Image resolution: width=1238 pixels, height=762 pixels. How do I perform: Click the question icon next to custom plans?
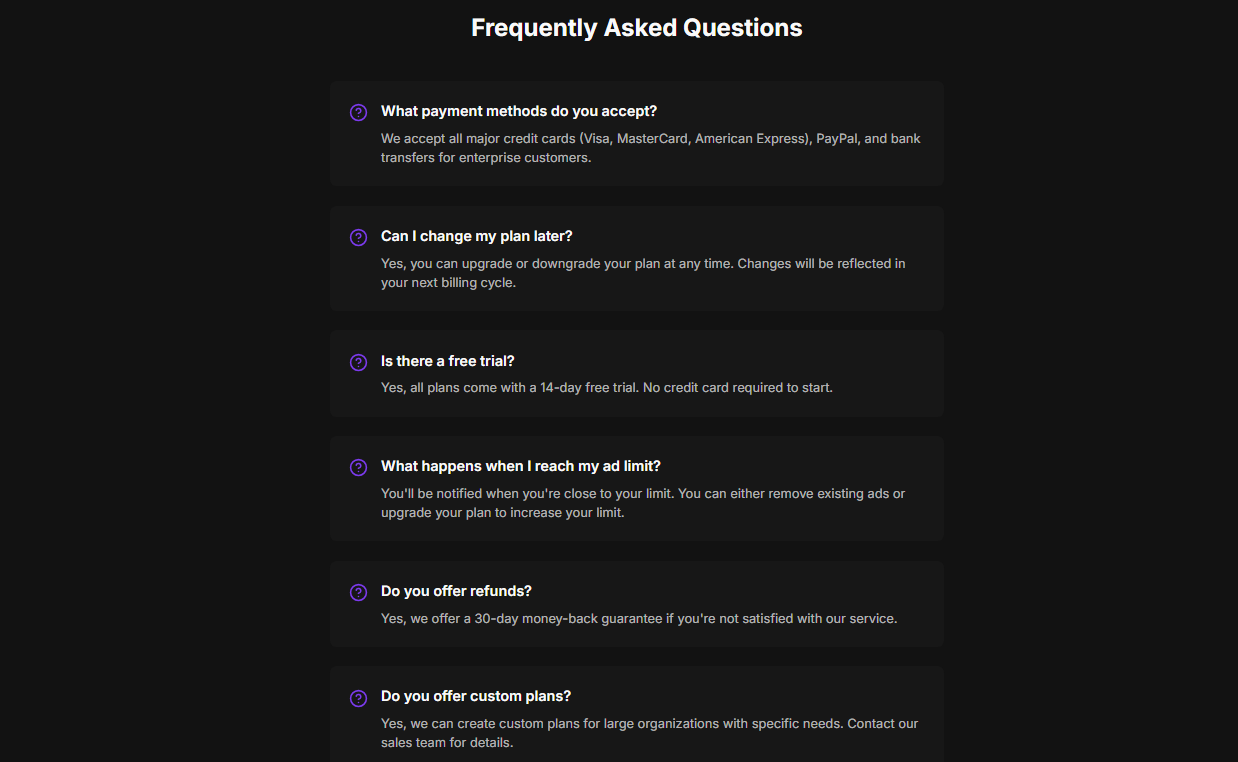click(358, 697)
